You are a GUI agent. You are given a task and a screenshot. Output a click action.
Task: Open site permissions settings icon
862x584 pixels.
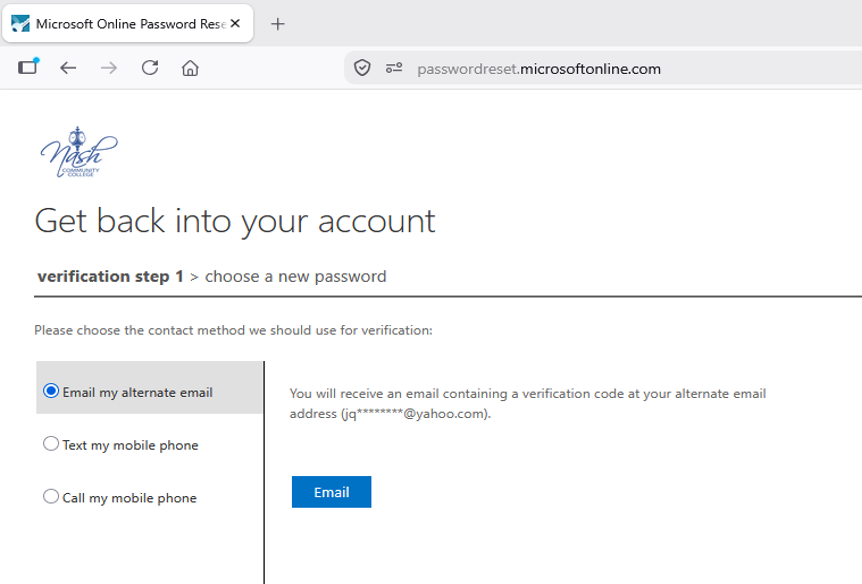(x=394, y=68)
